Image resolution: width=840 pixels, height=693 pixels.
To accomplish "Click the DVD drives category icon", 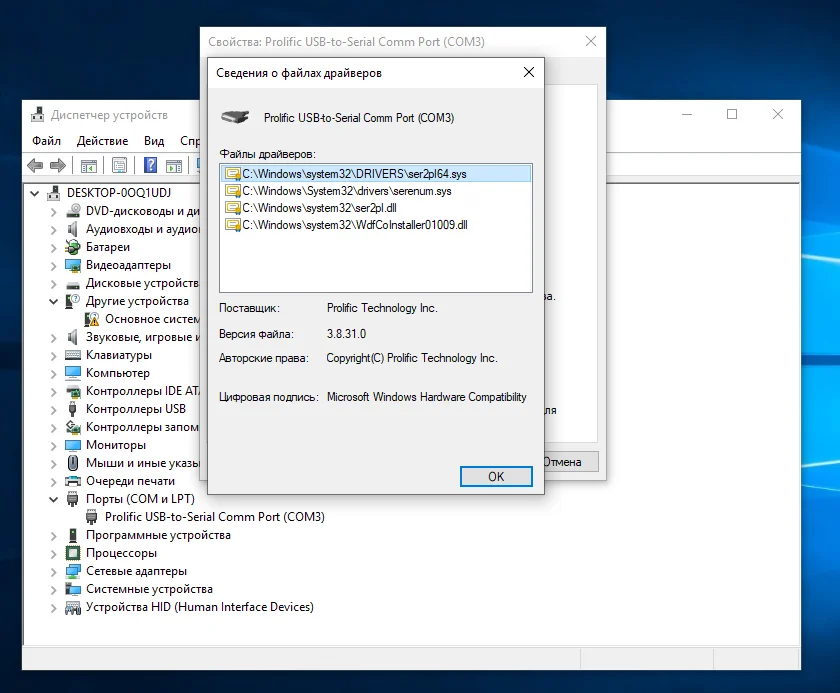I will pos(73,210).
